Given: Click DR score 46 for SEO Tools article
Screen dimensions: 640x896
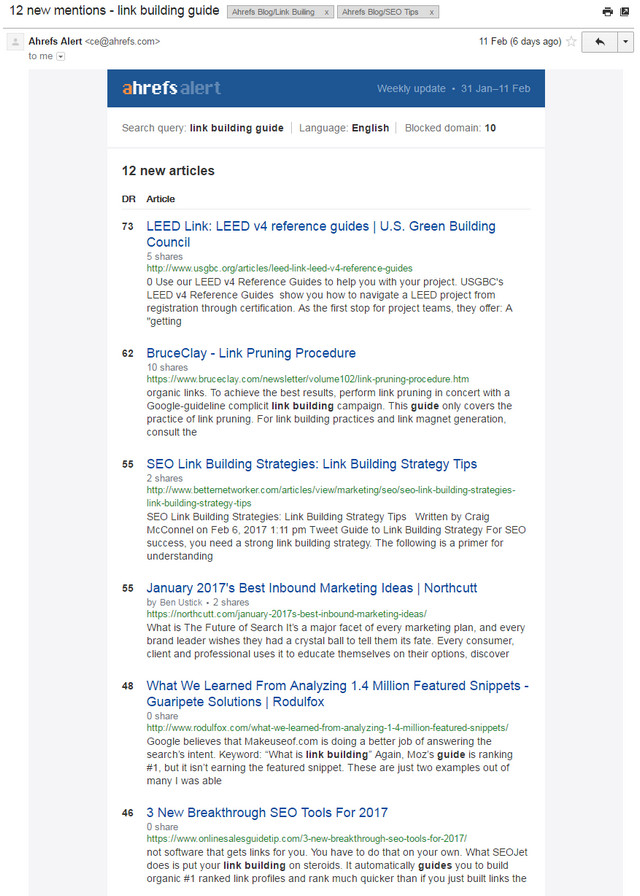Looking at the screenshot, I should pyautogui.click(x=127, y=813).
